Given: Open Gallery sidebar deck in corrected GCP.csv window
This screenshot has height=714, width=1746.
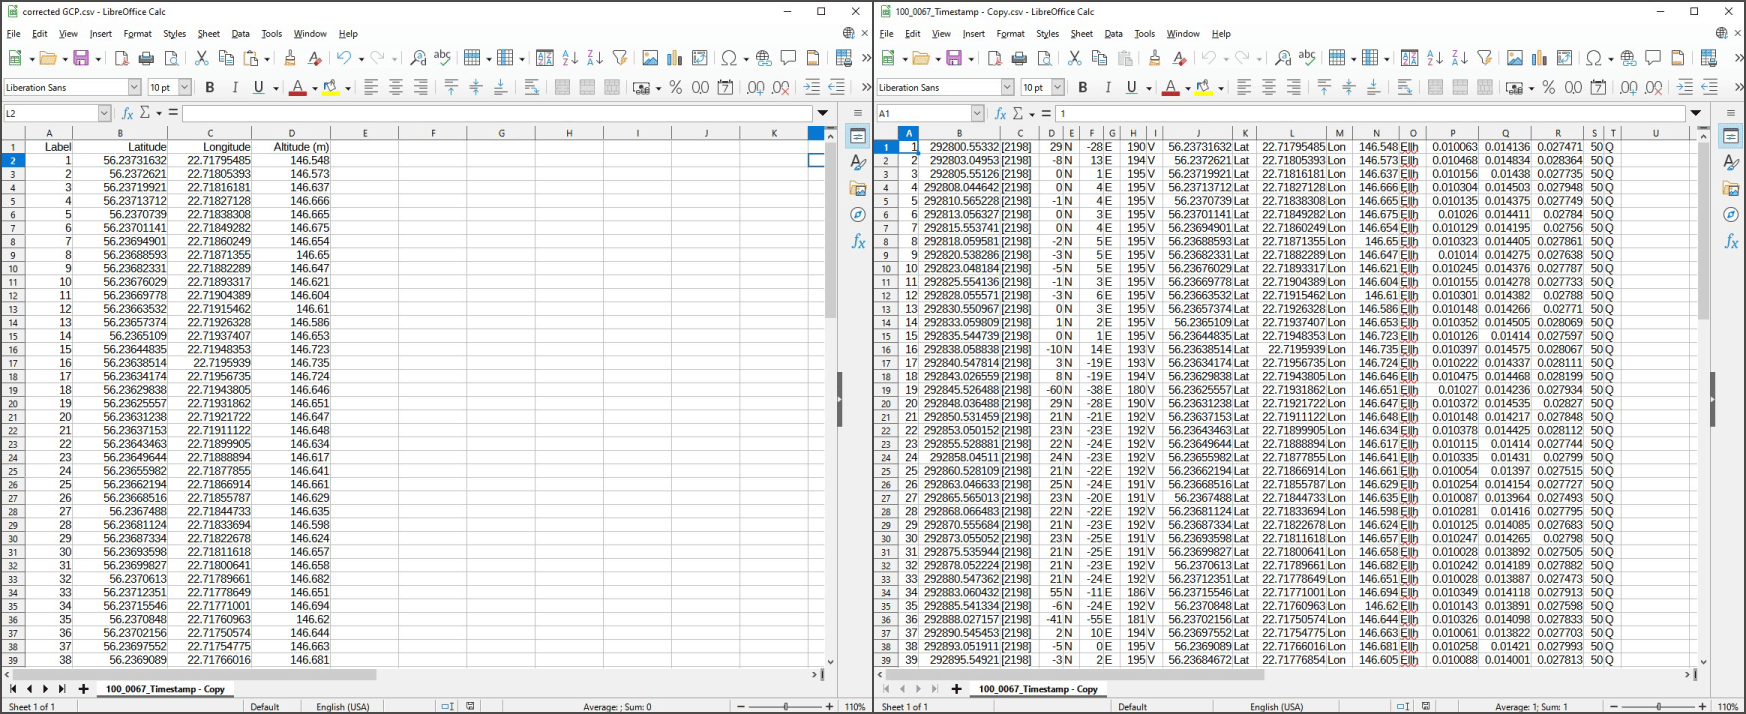Looking at the screenshot, I should click(858, 189).
